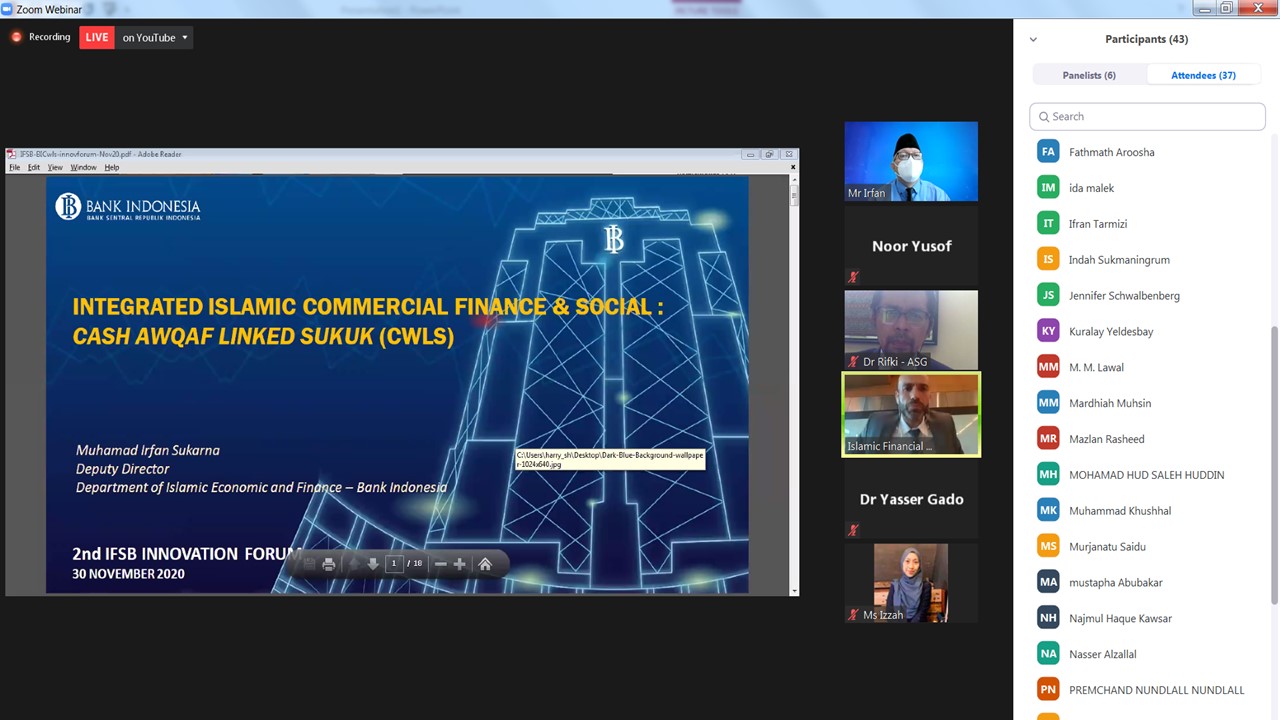Select Dr Yasser Gado participant tile
1280x720 pixels.
pyautogui.click(x=911, y=499)
